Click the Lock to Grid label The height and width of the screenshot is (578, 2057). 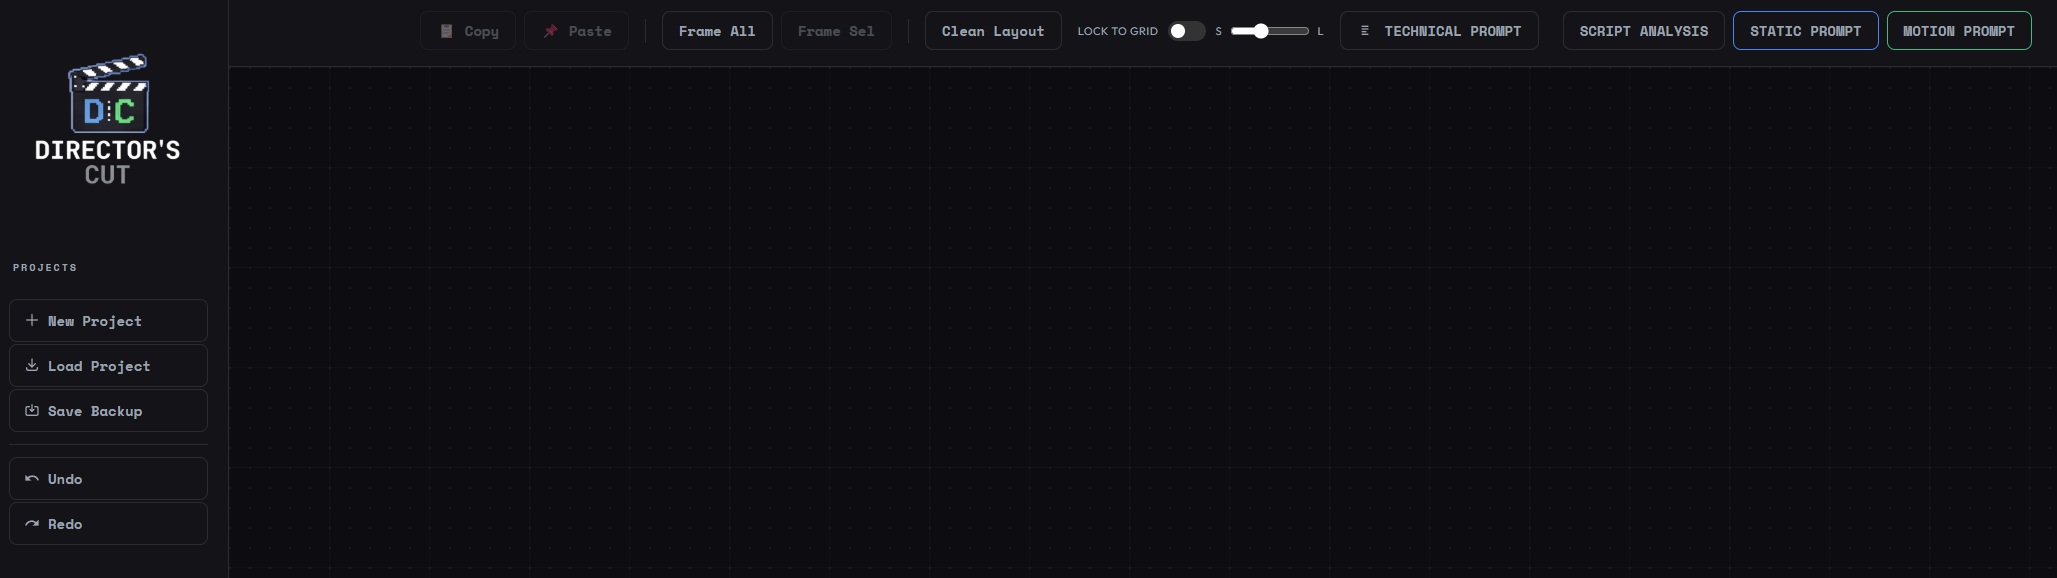(x=1117, y=31)
